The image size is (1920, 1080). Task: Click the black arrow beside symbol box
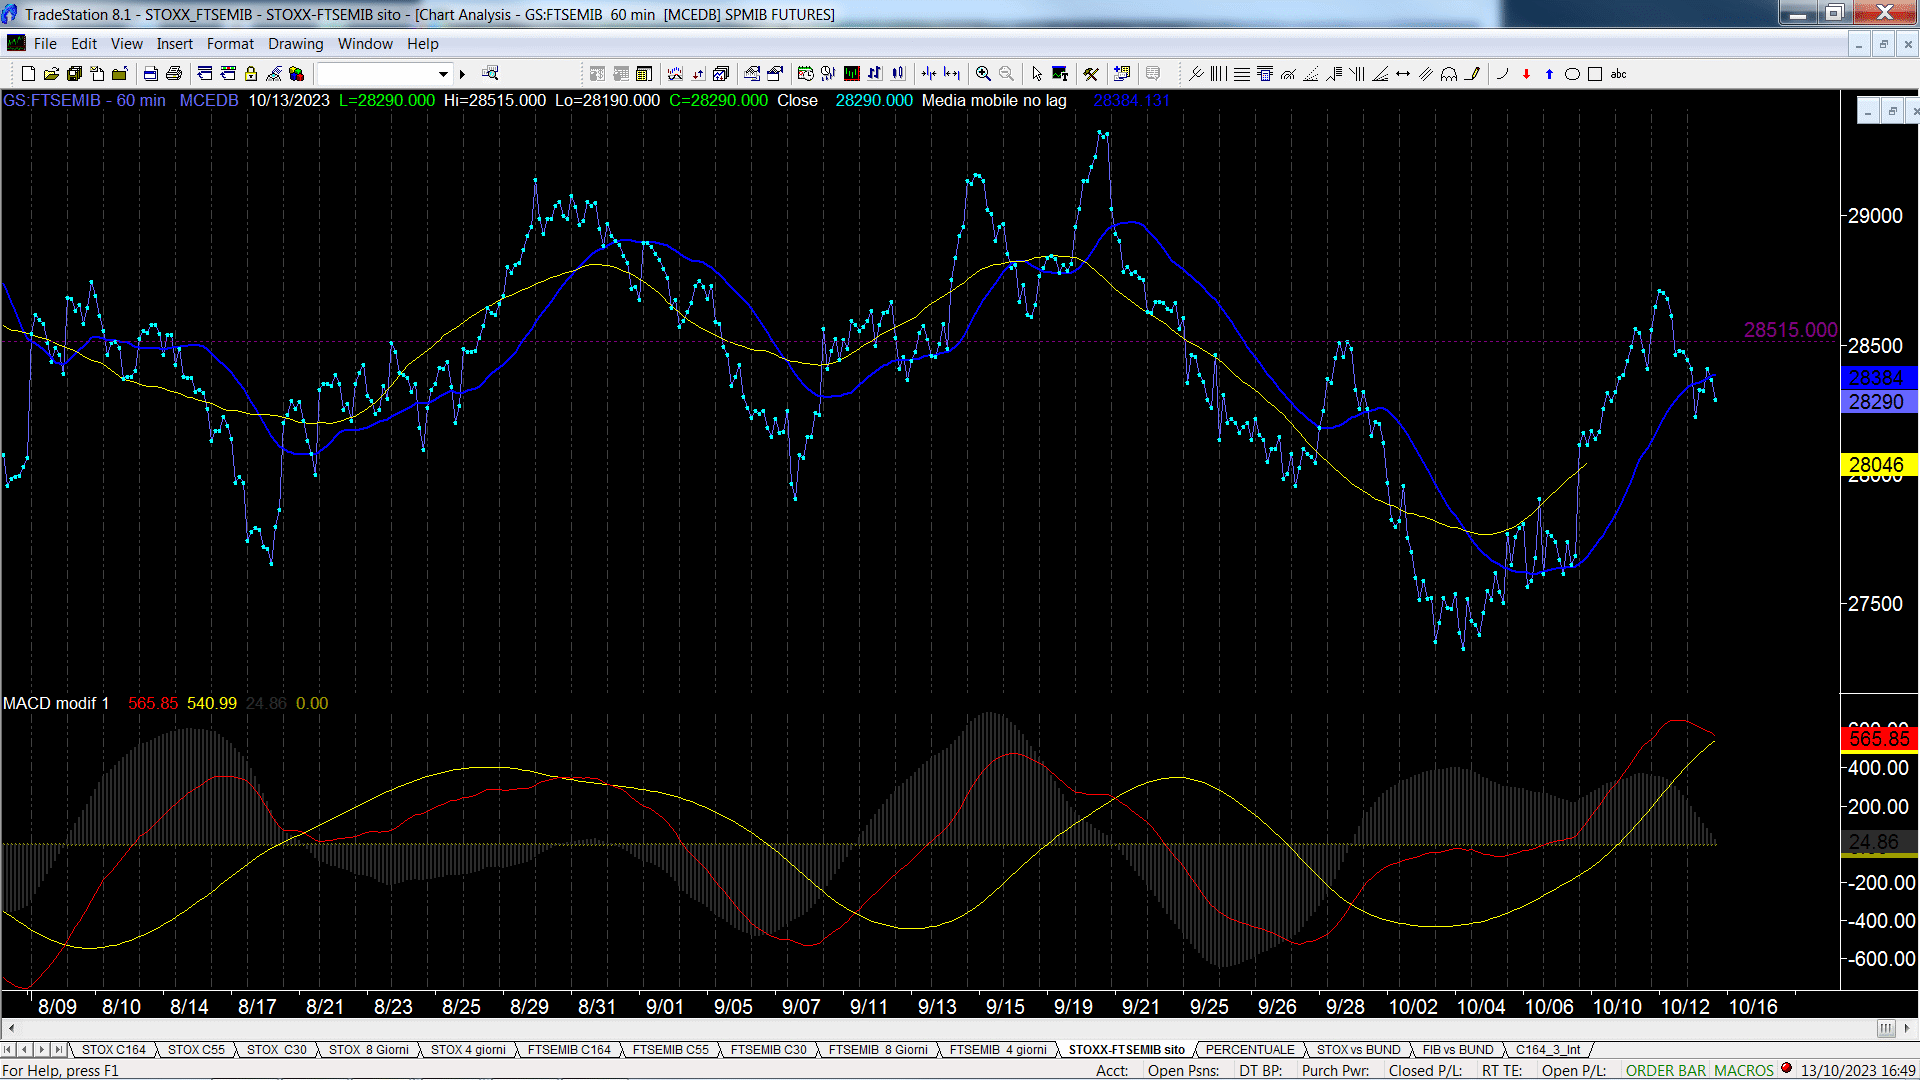pyautogui.click(x=462, y=74)
